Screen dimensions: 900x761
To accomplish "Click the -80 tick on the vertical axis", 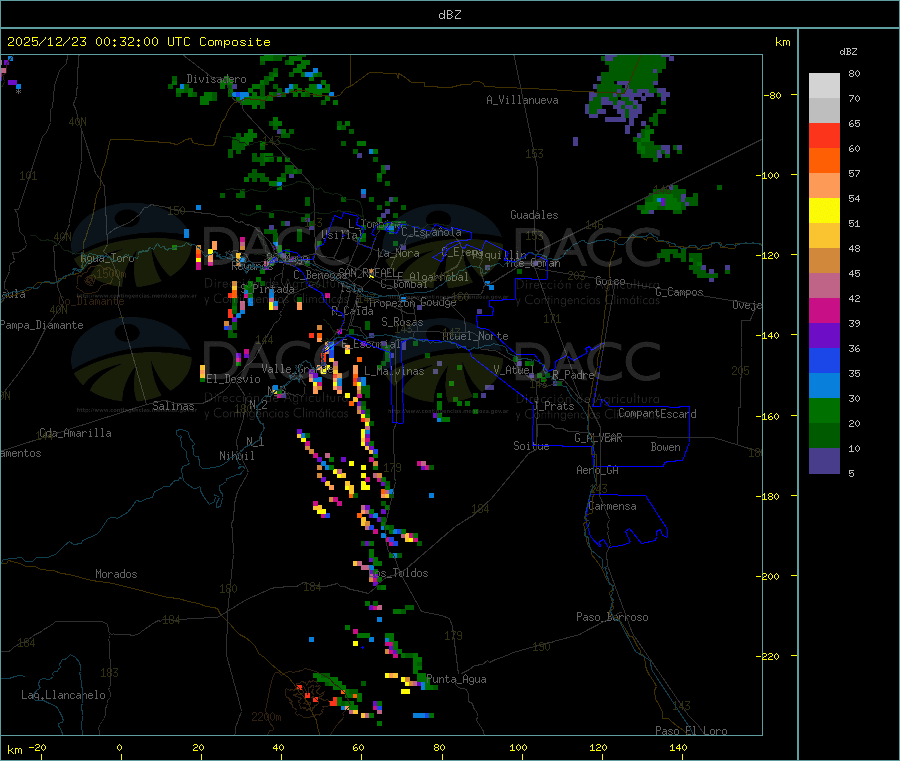I will pyautogui.click(x=771, y=95).
